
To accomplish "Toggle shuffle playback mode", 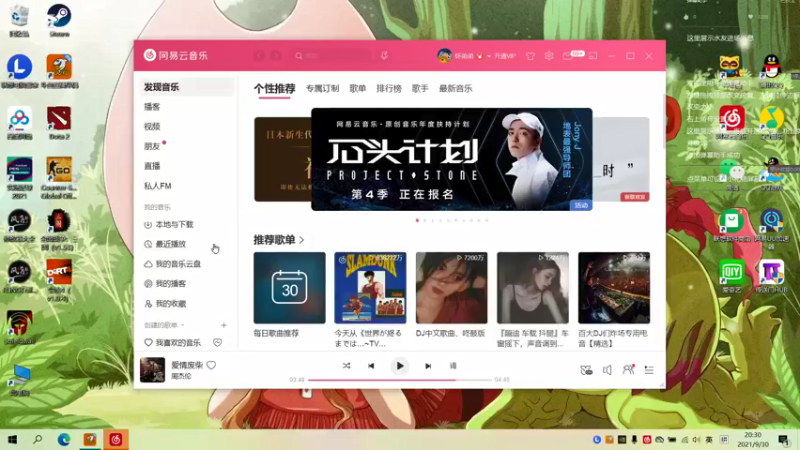I will 346,366.
